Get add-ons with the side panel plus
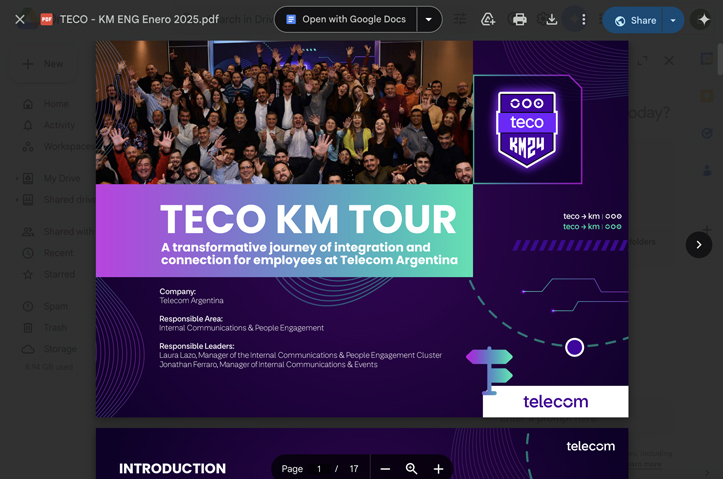 [706, 229]
